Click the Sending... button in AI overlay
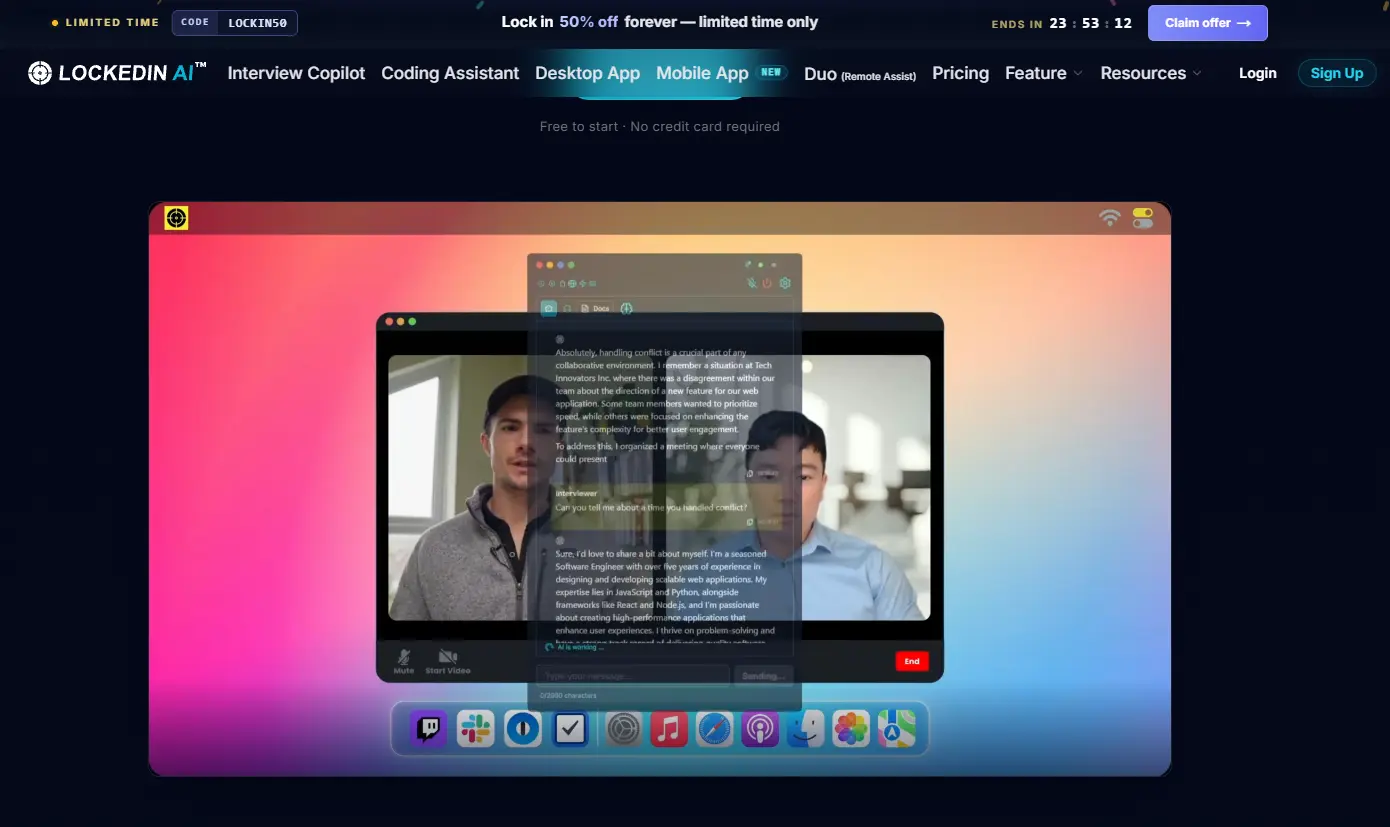The width and height of the screenshot is (1390, 827). click(763, 676)
